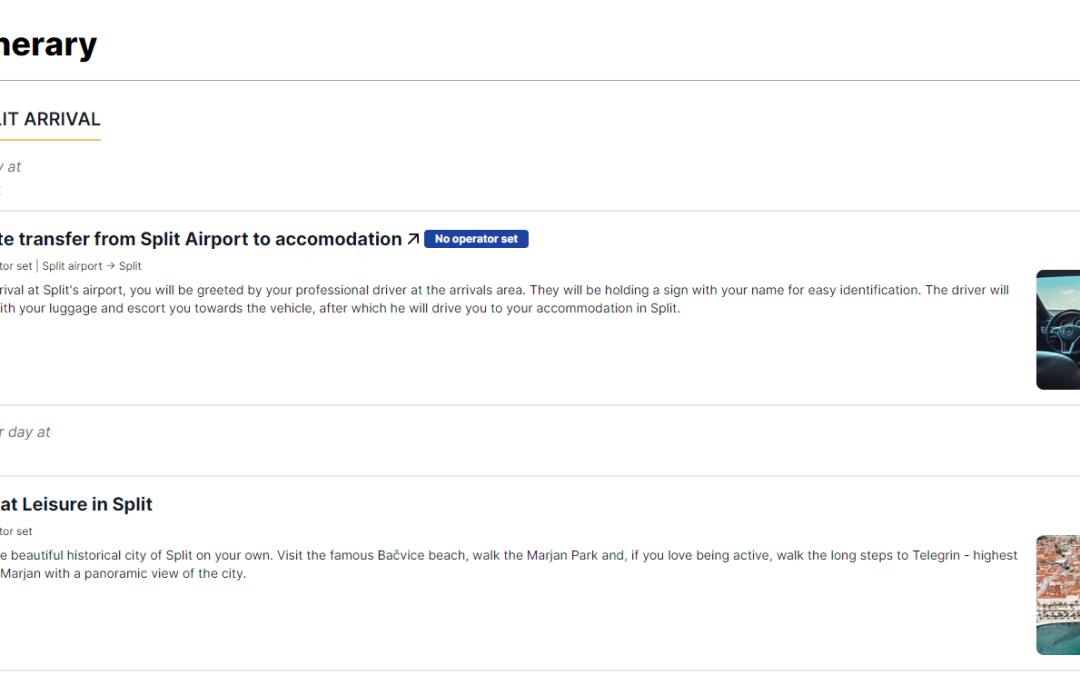
Task: Open the transfer from Split Airport title
Action: tap(200, 239)
